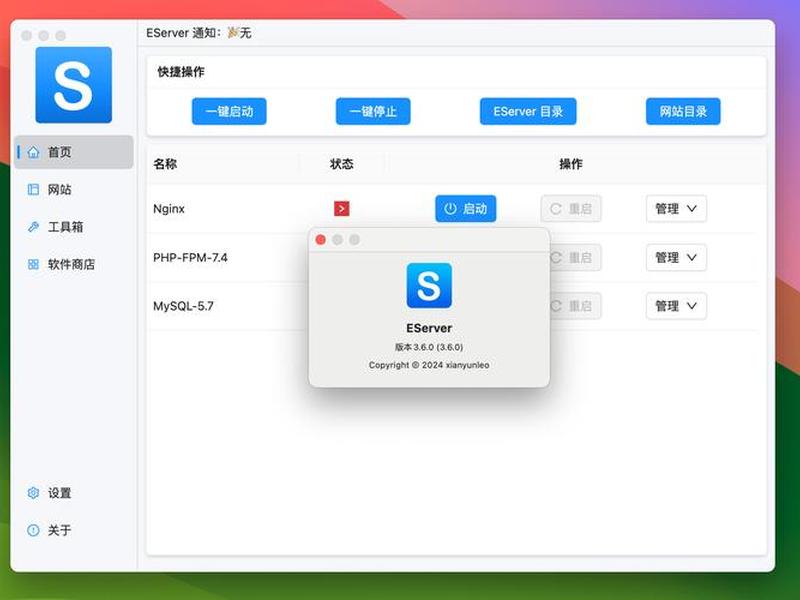Viewport: 800px width, 600px height.
Task: Click the 名称 column header
Action: point(165,164)
